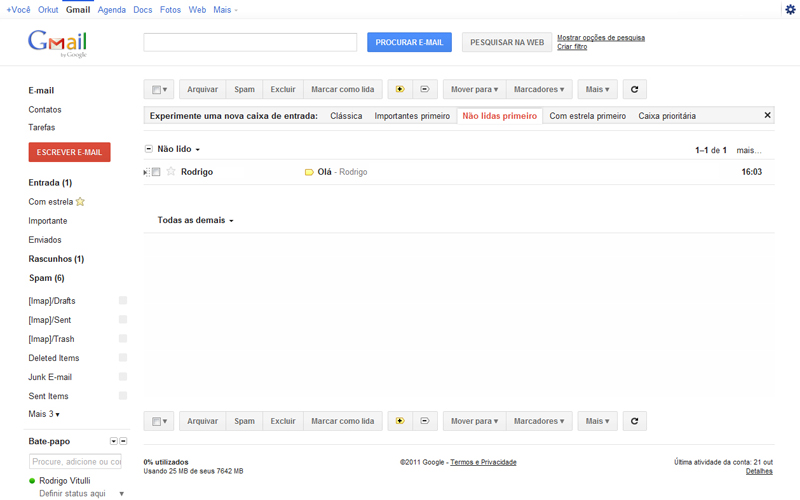The height and width of the screenshot is (500, 800).
Task: Close the inbox style suggestion bar
Action: [767, 115]
